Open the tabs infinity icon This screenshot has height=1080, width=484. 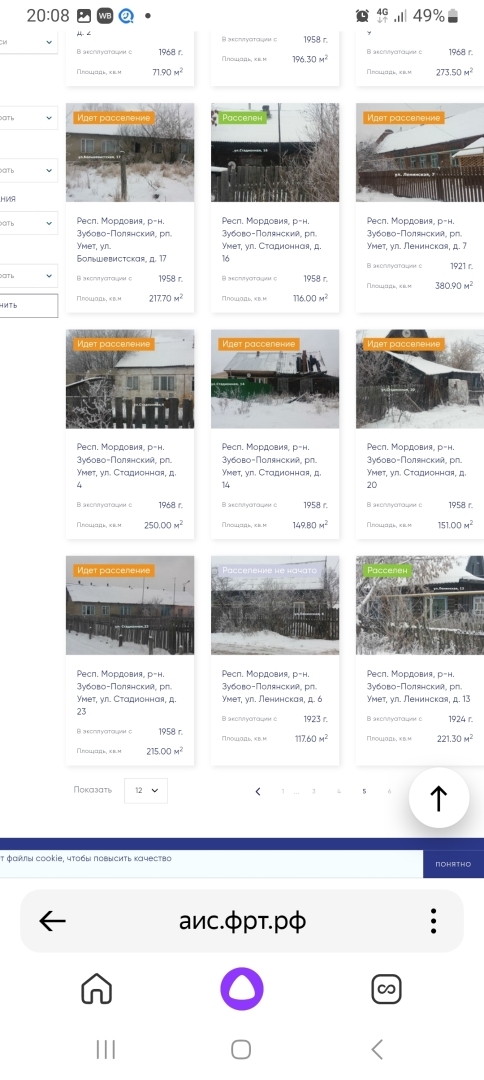click(386, 989)
